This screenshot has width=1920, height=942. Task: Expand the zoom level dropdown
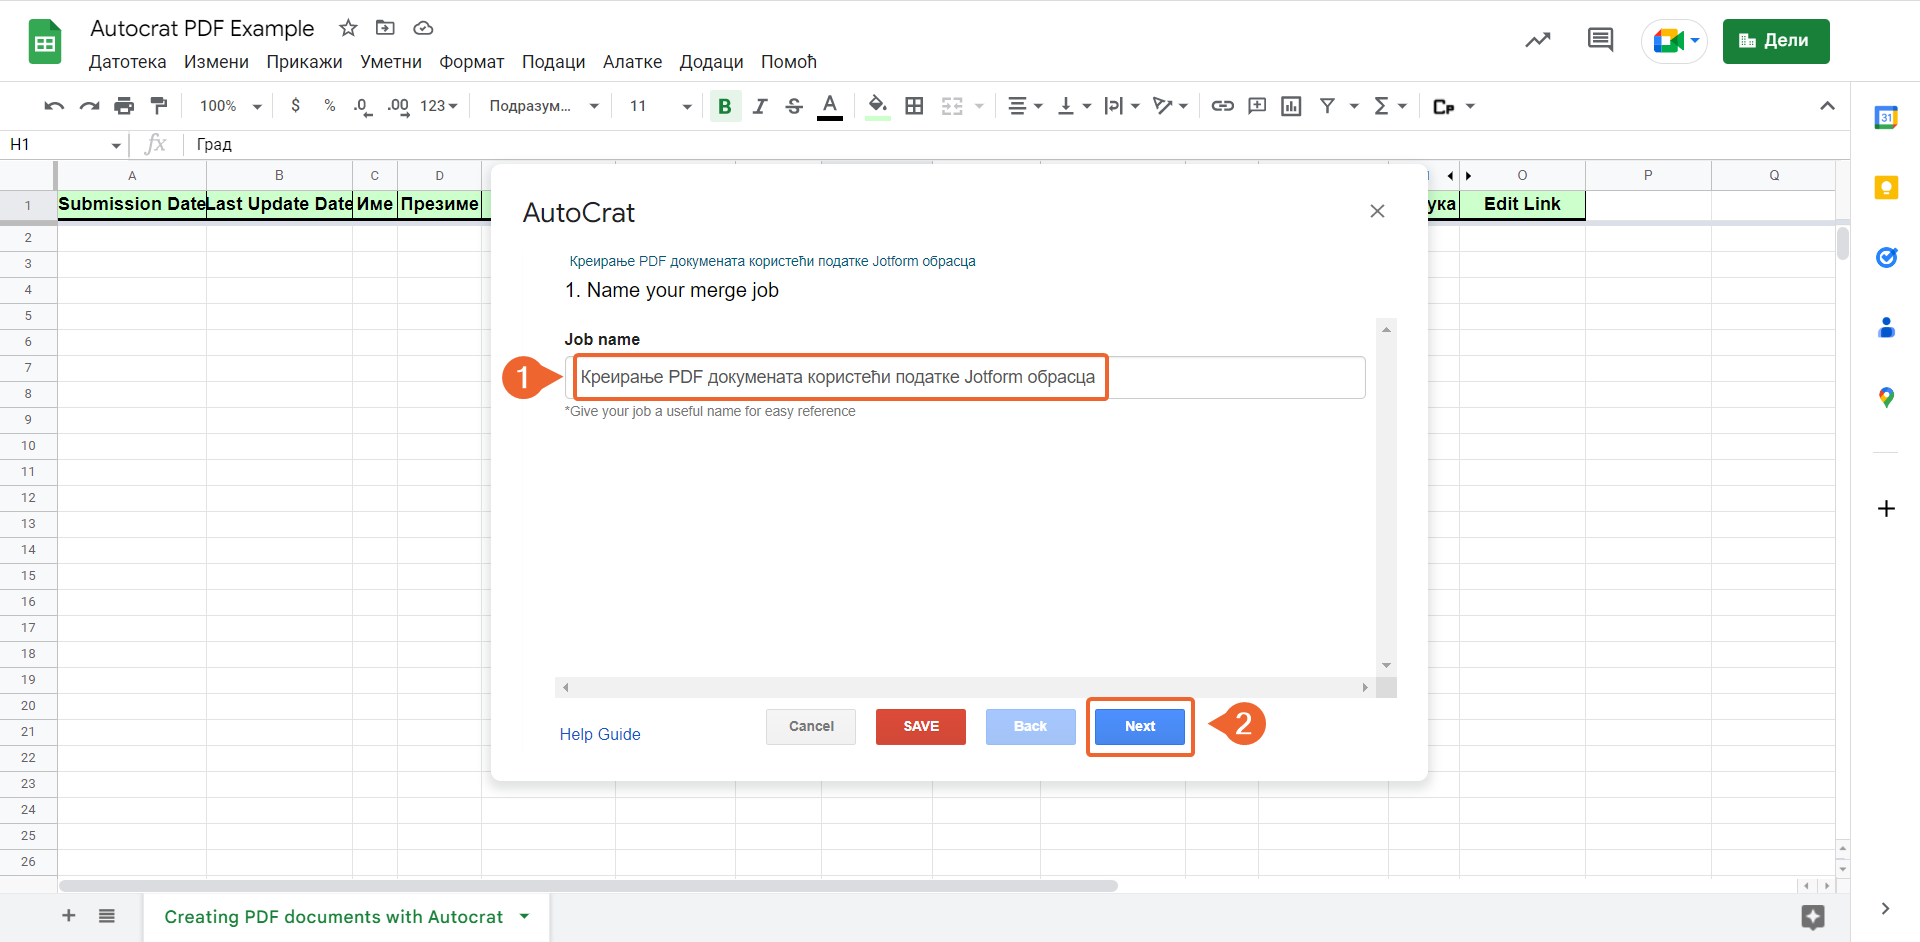230,106
